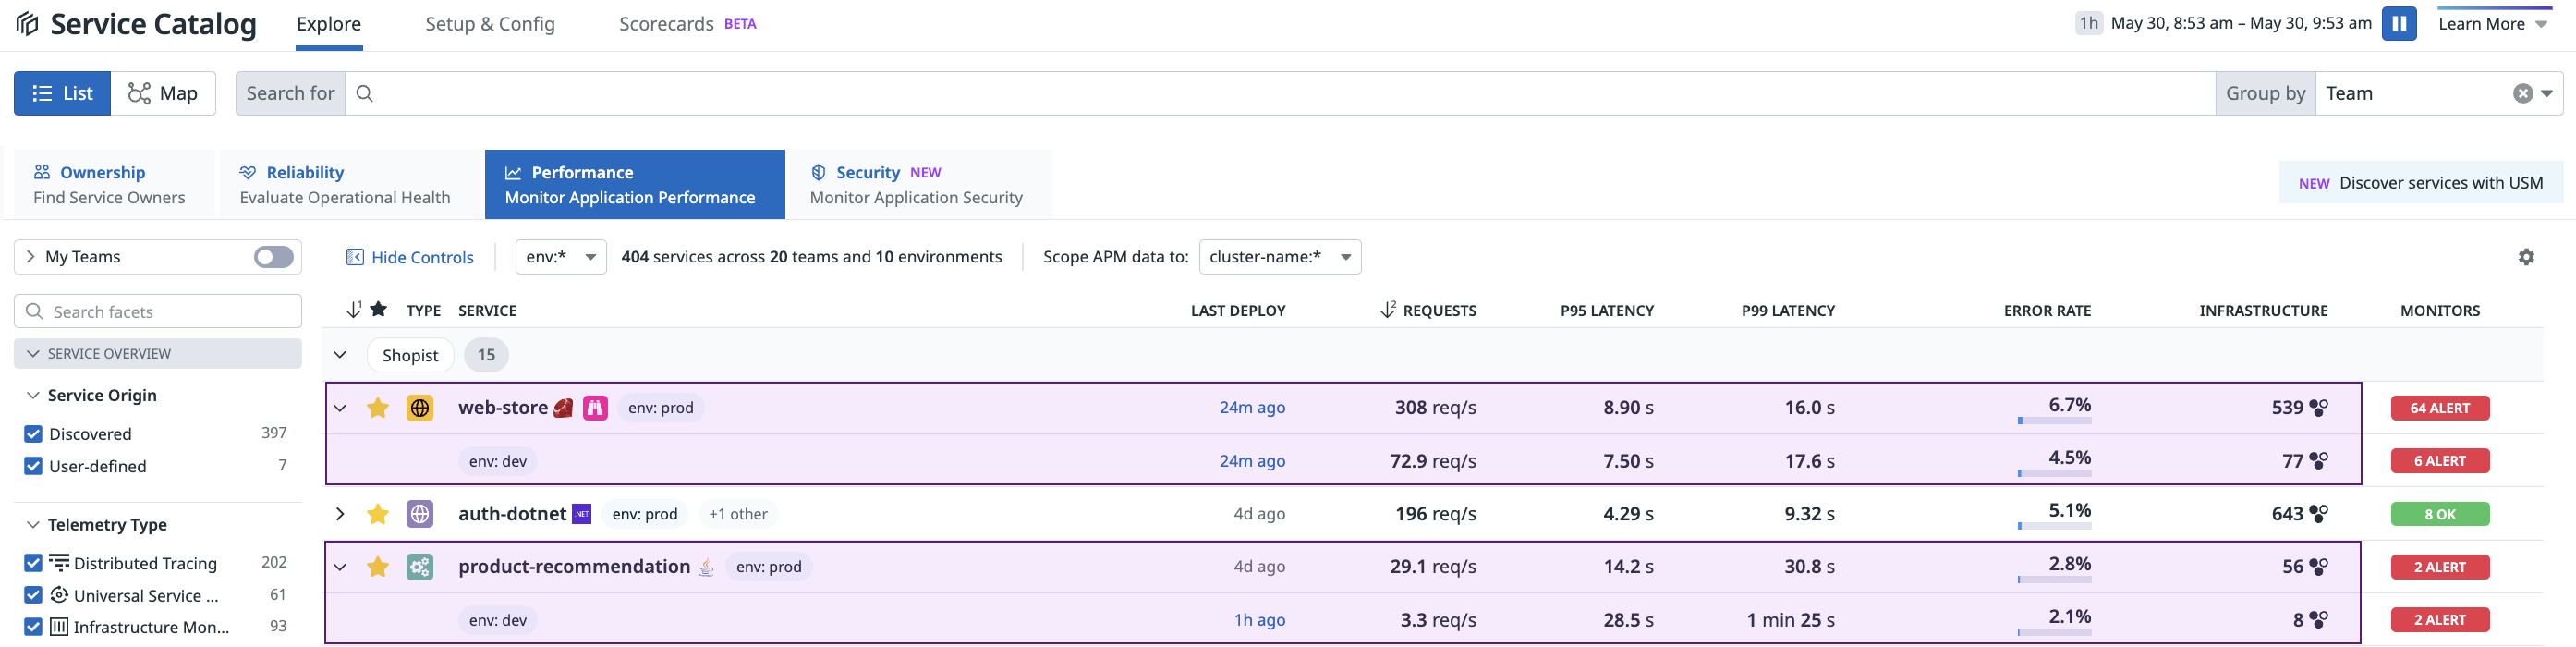
Task: Unstar the web-store service
Action: click(x=377, y=408)
